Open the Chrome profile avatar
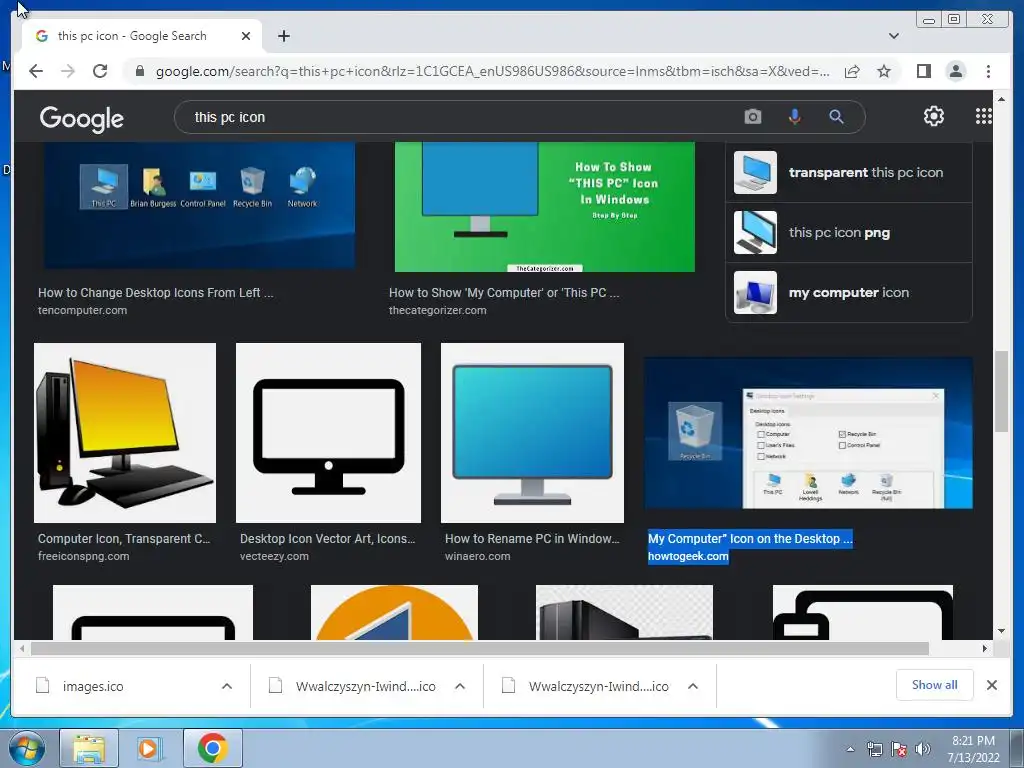The height and width of the screenshot is (768, 1024). [956, 71]
